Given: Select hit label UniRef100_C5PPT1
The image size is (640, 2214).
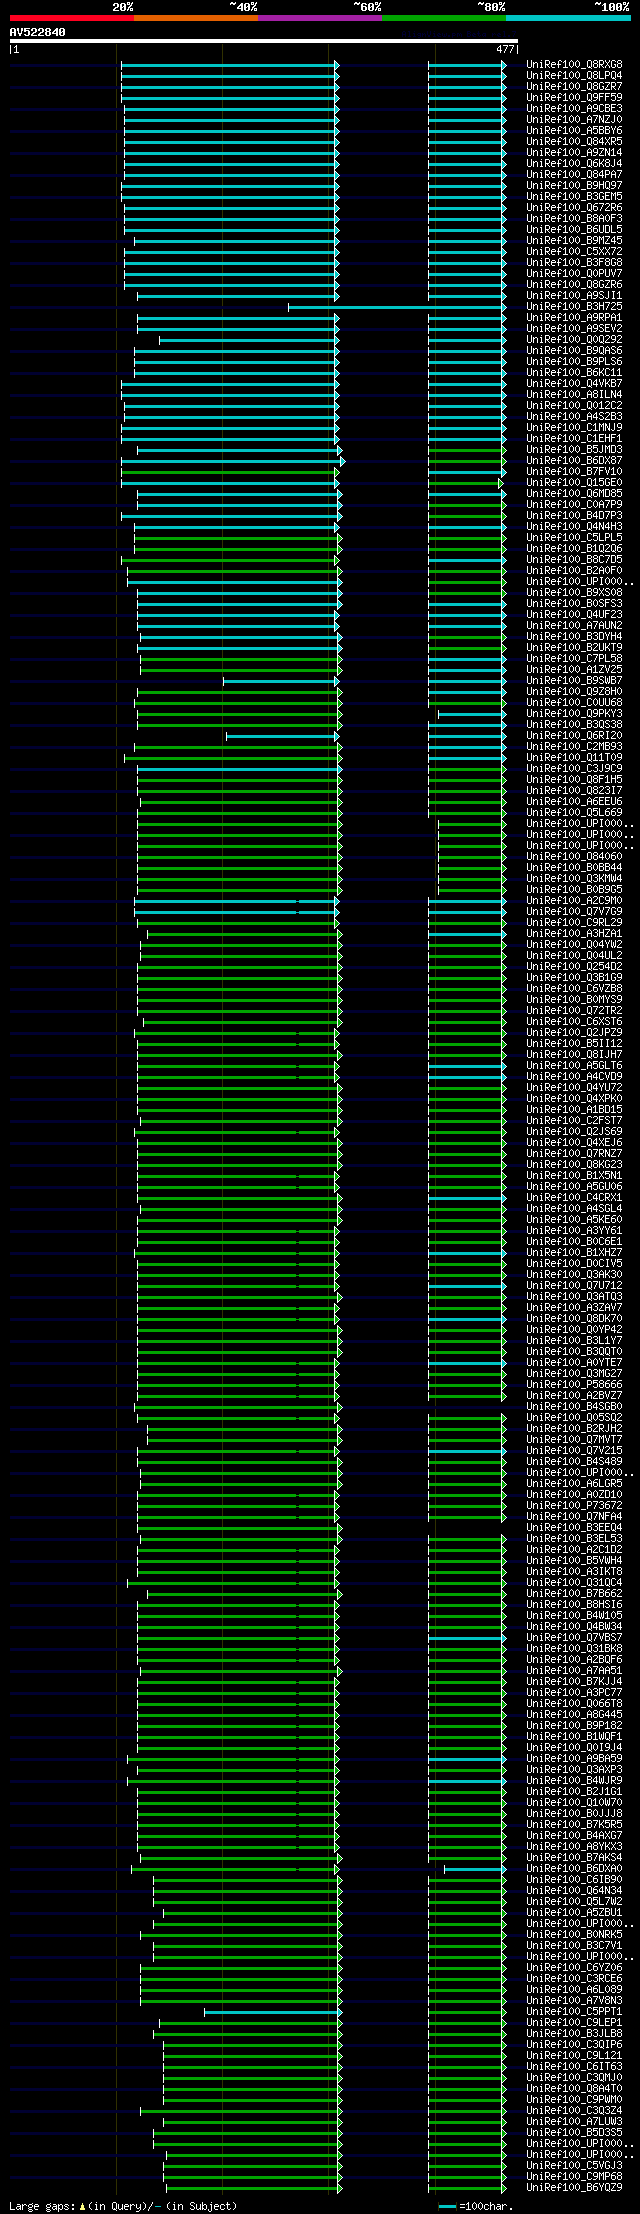Looking at the screenshot, I should [x=574, y=2011].
